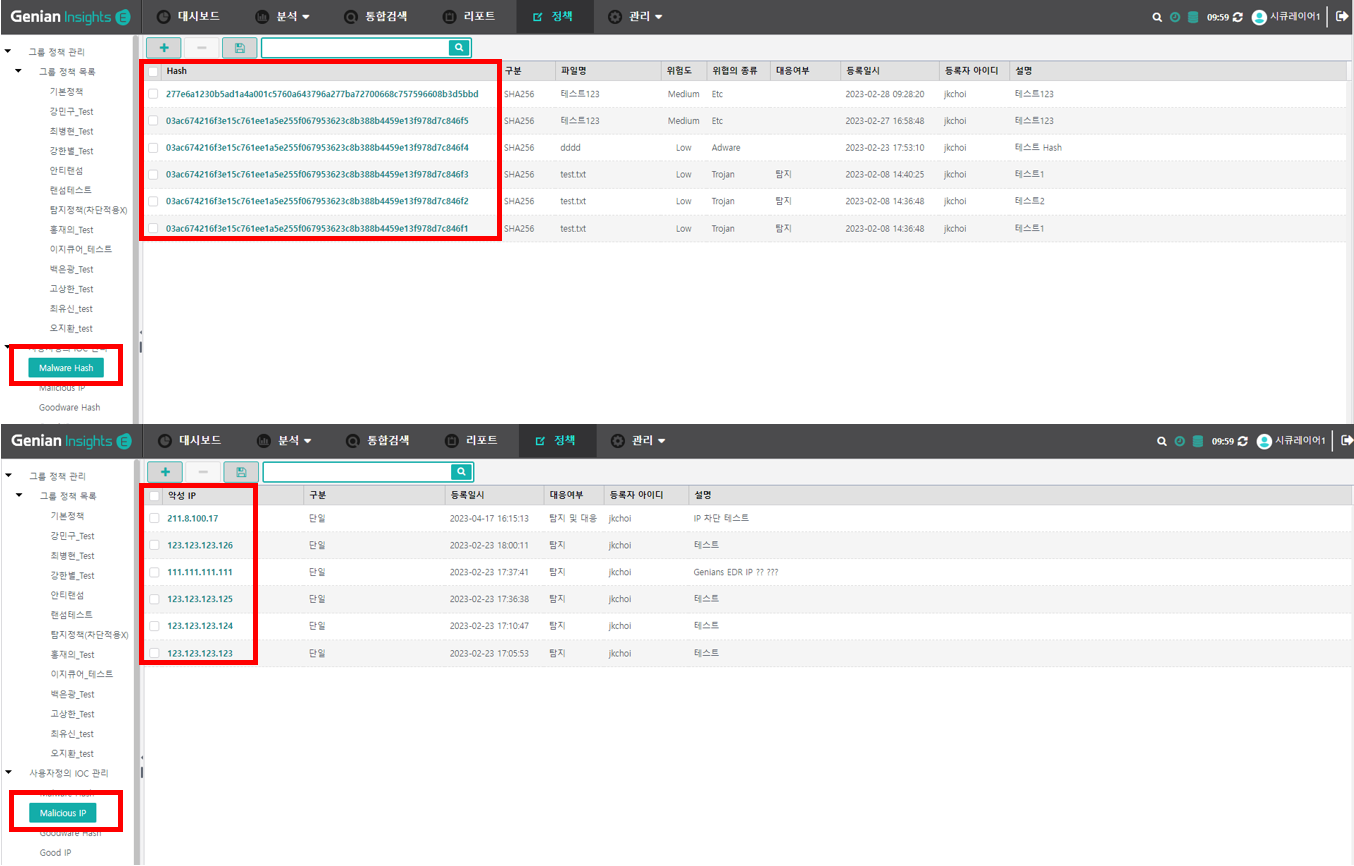The width and height of the screenshot is (1354, 866).
Task: Click the logout arrow icon in the Malware Hash screen header
Action: [x=1342, y=16]
